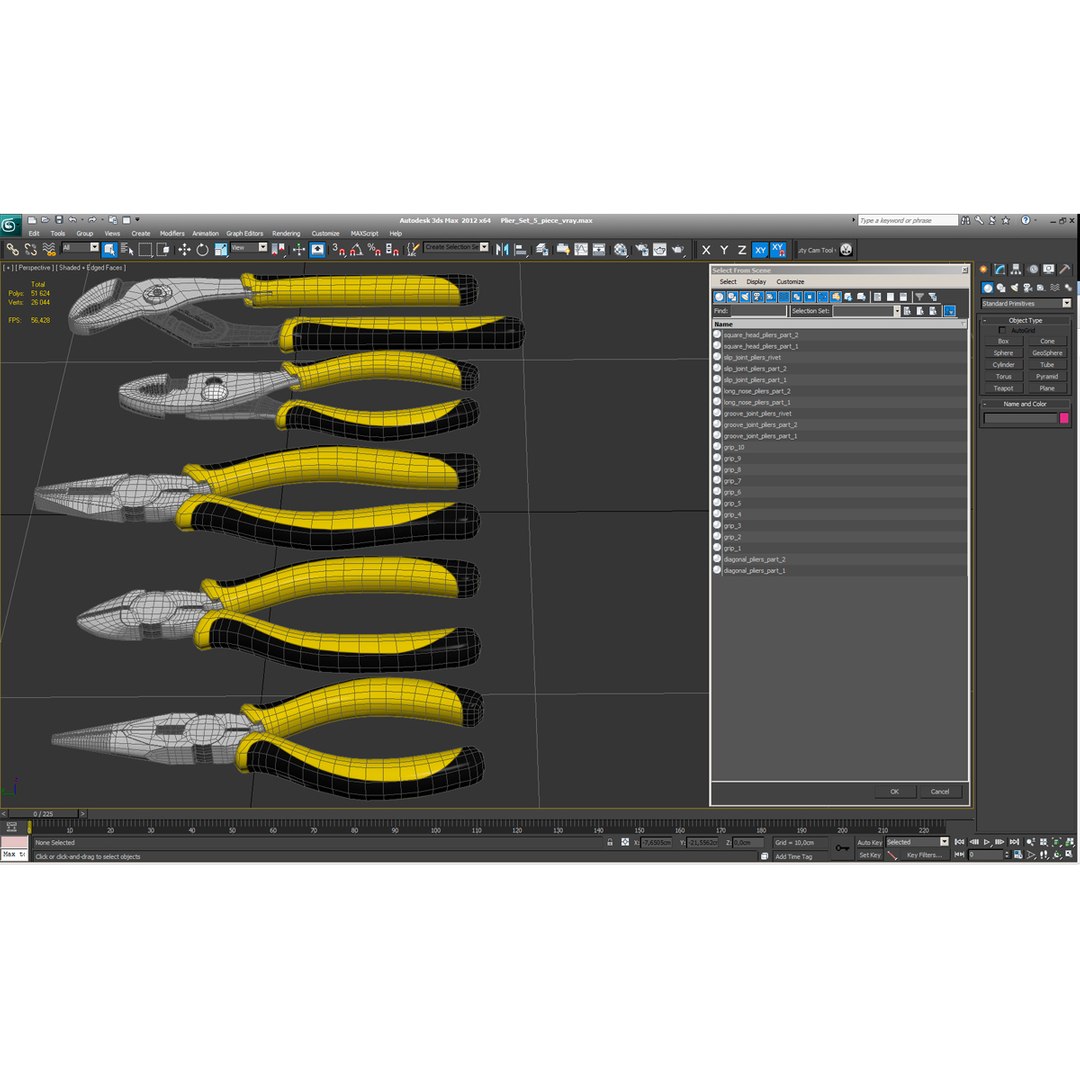Select Geometry category in Create panel
Screen dimensions: 1080x1080
click(988, 288)
